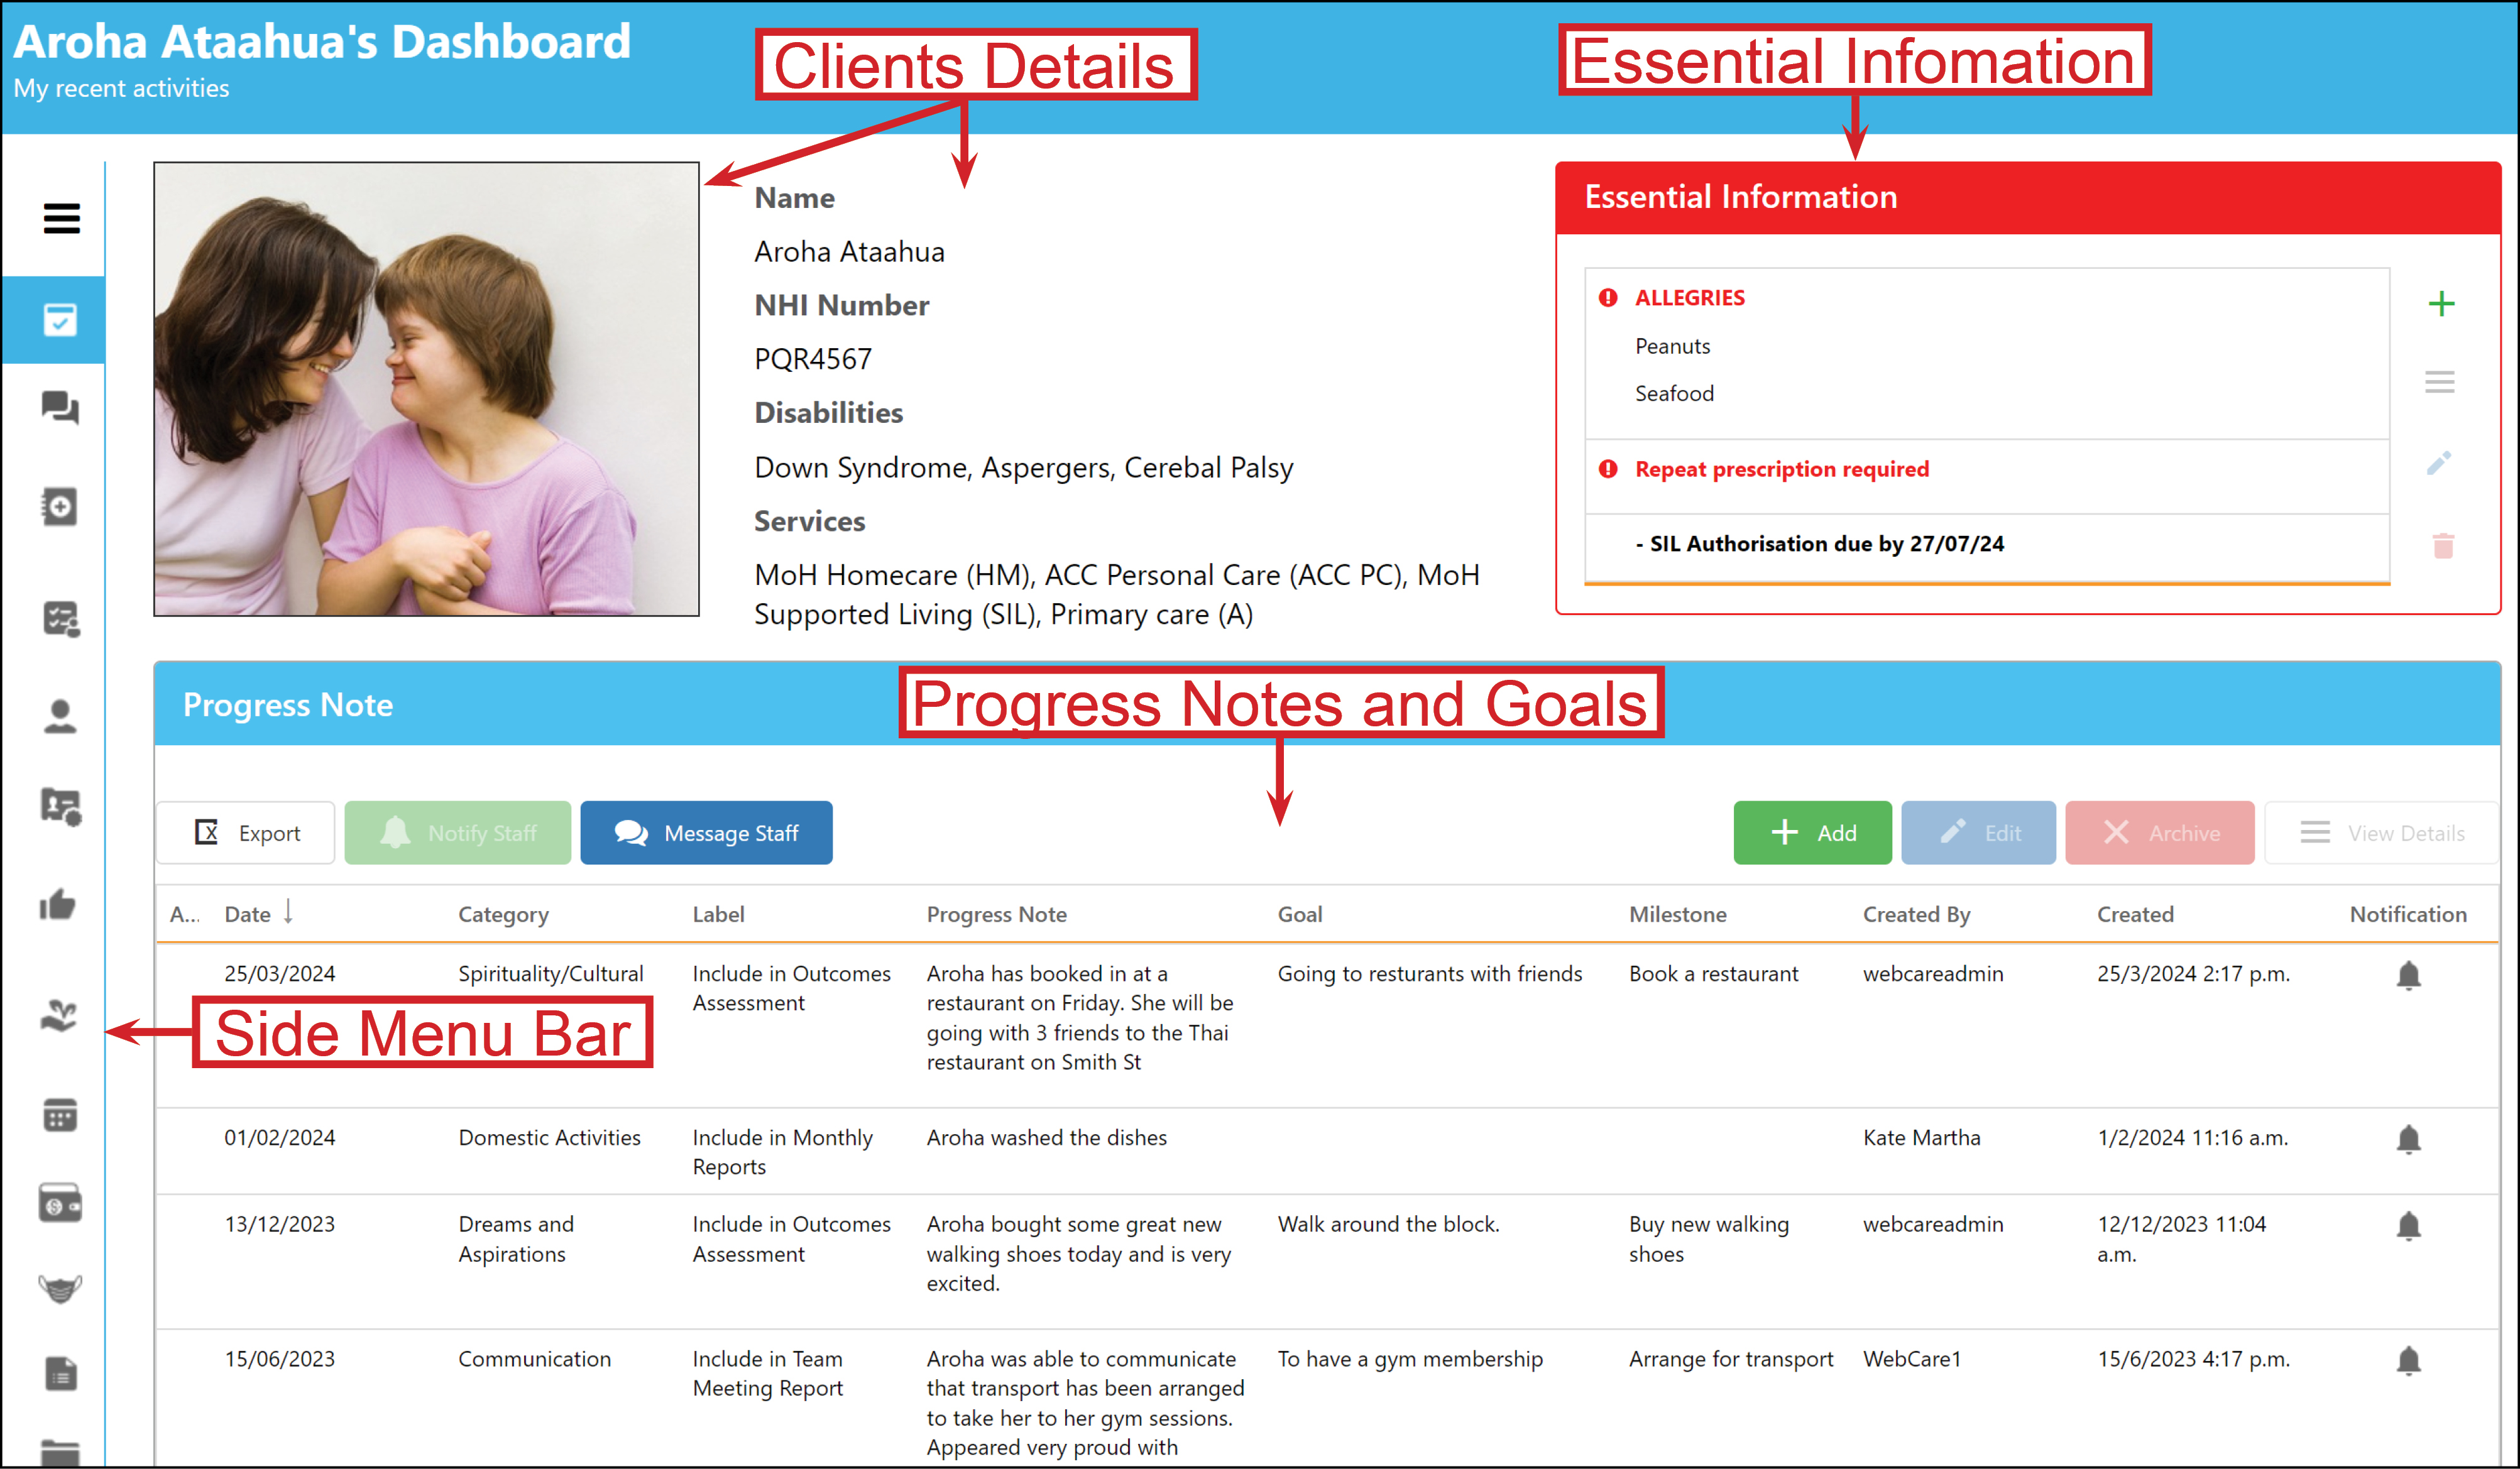Add a new progress note
The width and height of the screenshot is (2520, 1469).
(x=1812, y=832)
